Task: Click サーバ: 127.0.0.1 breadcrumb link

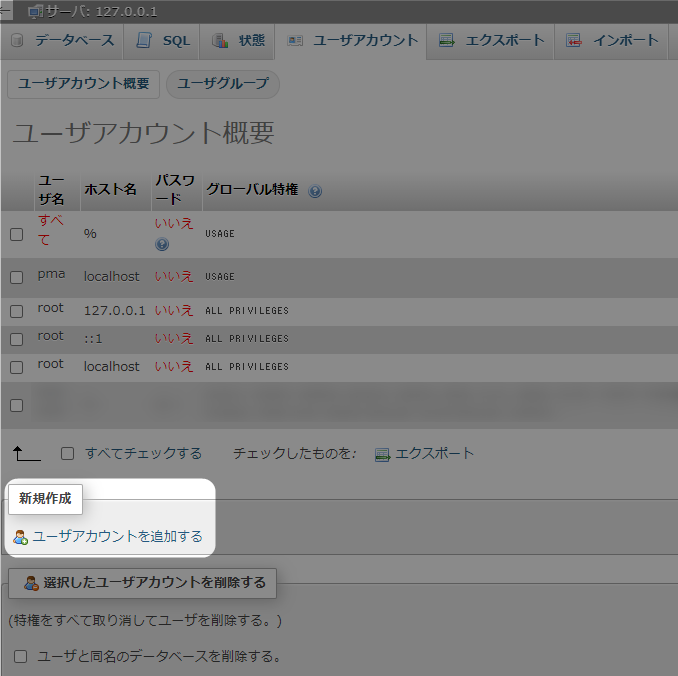Action: (101, 12)
